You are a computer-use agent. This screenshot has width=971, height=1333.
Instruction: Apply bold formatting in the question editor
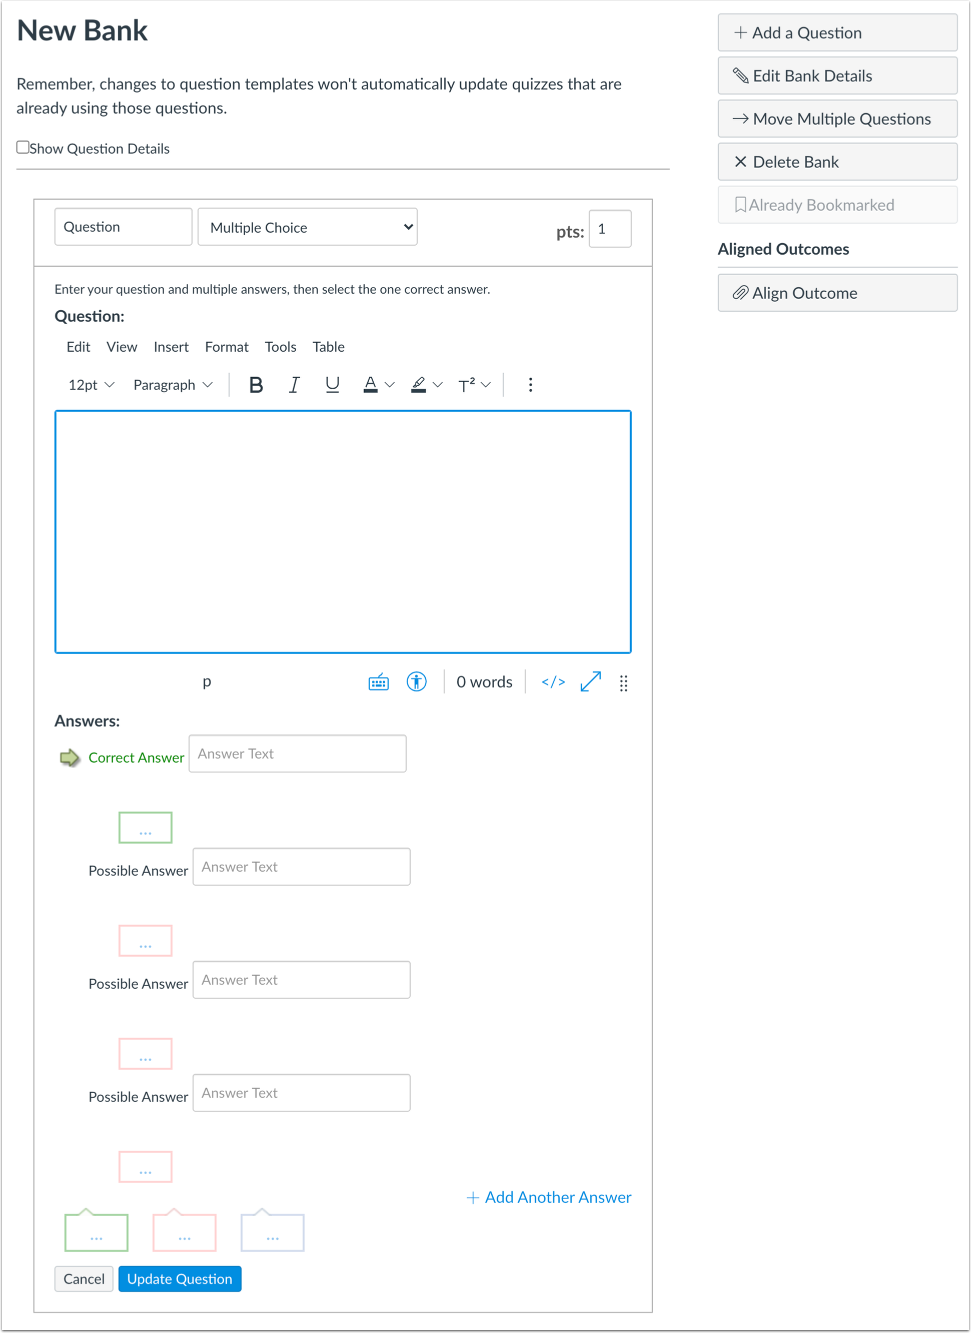(256, 384)
